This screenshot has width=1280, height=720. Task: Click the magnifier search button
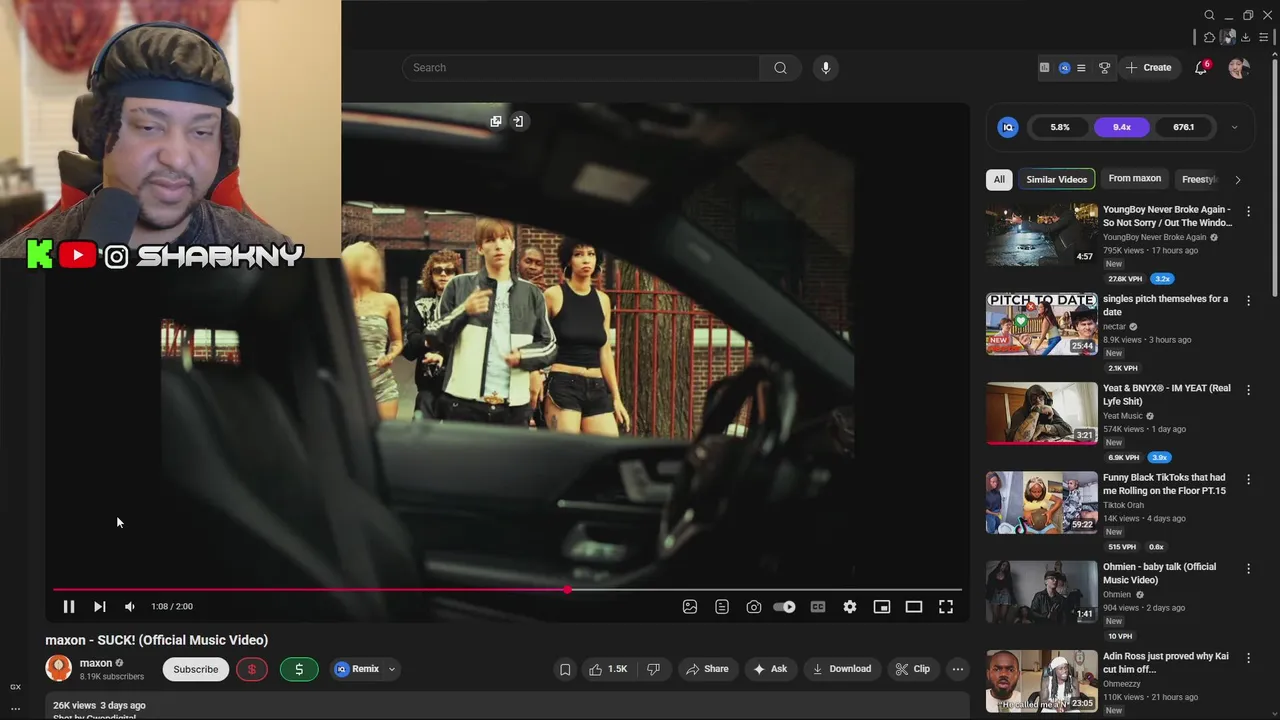[780, 68]
